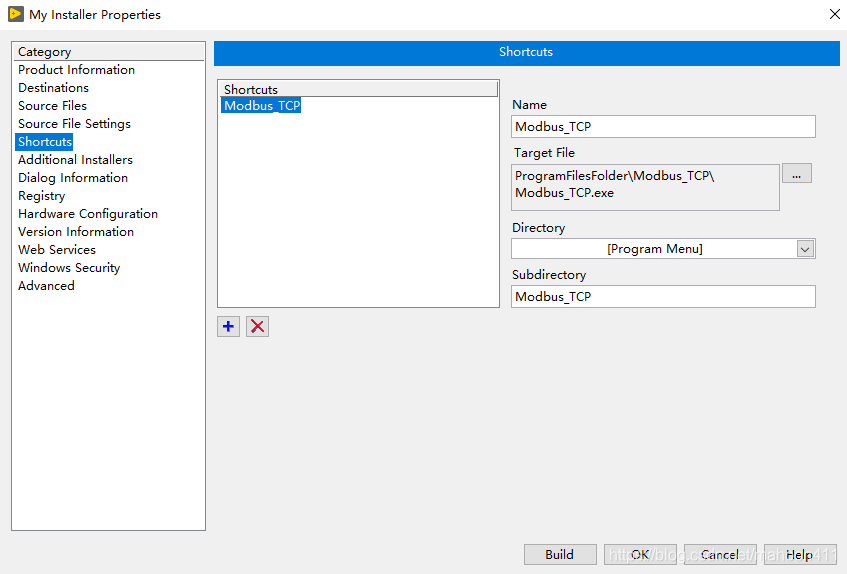The height and width of the screenshot is (574, 847).
Task: Click into the Name input field
Action: pos(663,127)
